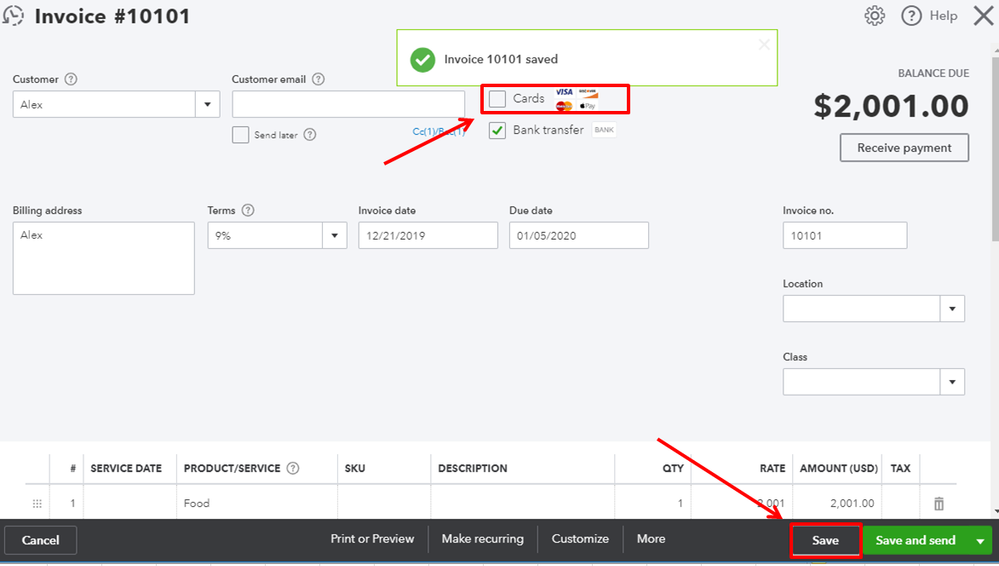Uncheck the Bank transfer checkbox
This screenshot has height=566, width=999.
coord(497,130)
